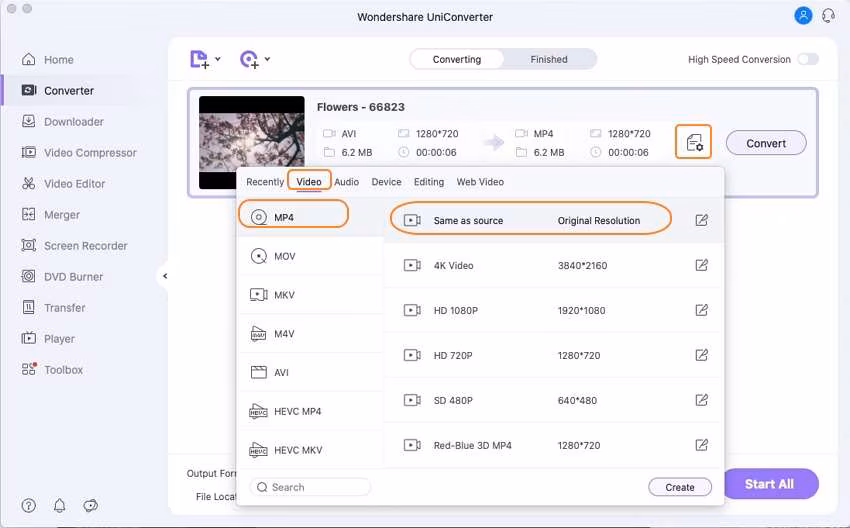Show the Converting list tab
Image resolution: width=850 pixels, height=528 pixels.
[x=456, y=59]
